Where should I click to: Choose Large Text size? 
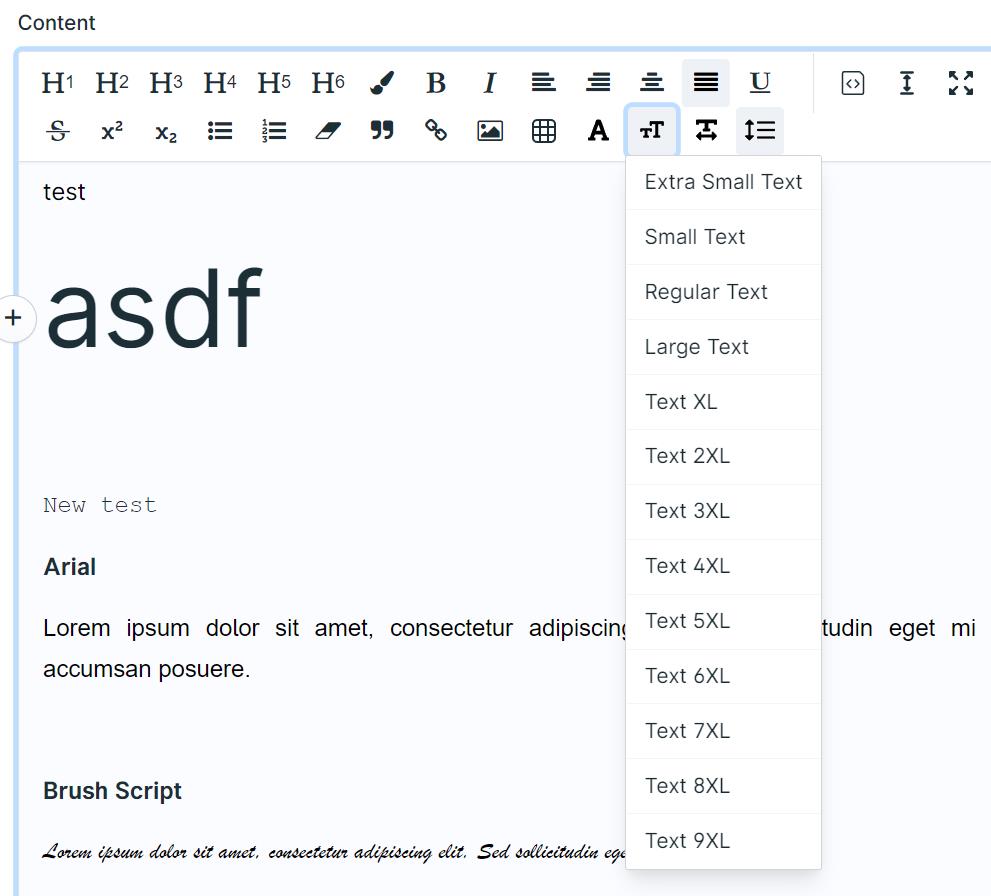tap(723, 347)
